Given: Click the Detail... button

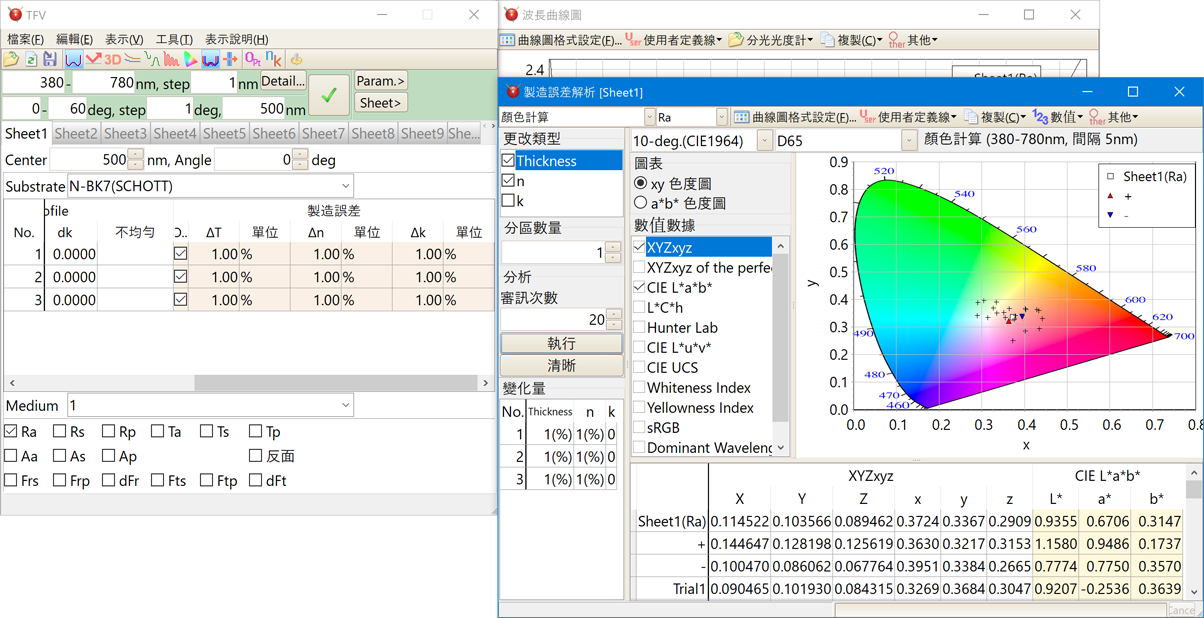Looking at the screenshot, I should (283, 81).
